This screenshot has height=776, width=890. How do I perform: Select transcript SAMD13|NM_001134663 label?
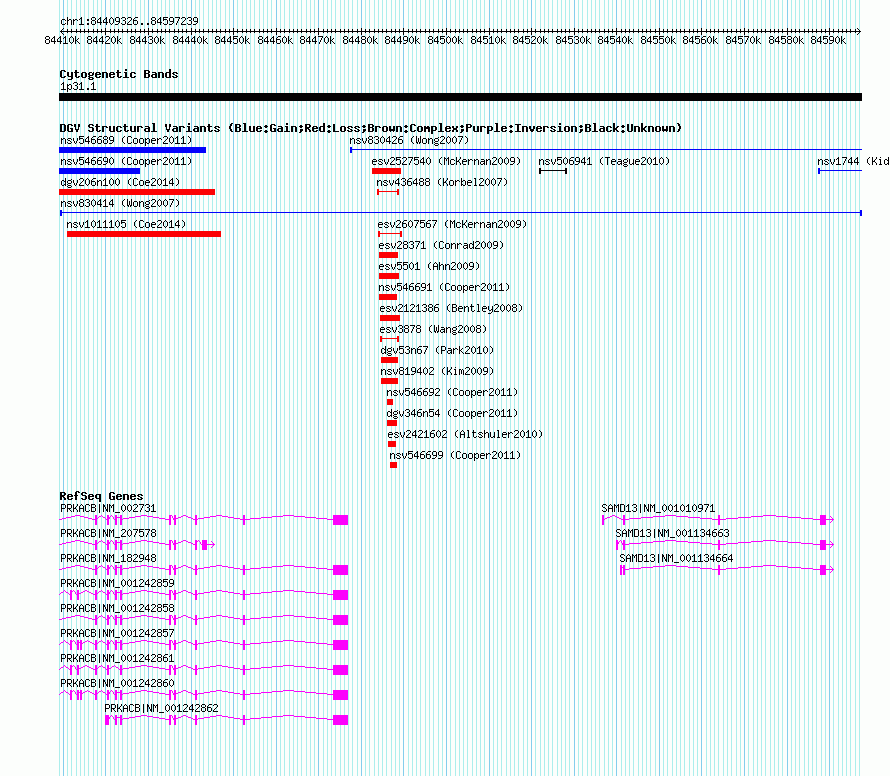673,533
